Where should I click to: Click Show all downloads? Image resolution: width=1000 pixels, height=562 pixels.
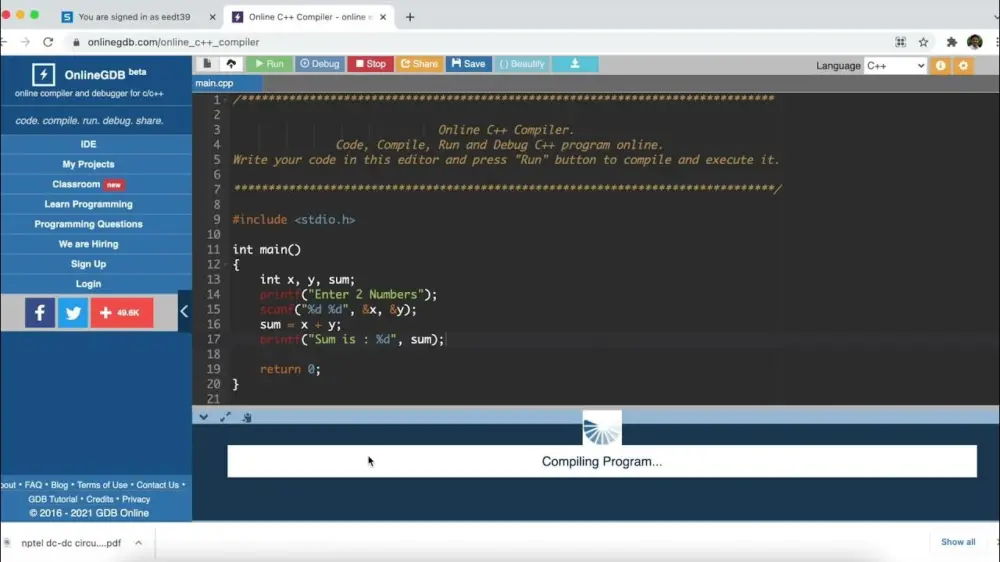[958, 542]
